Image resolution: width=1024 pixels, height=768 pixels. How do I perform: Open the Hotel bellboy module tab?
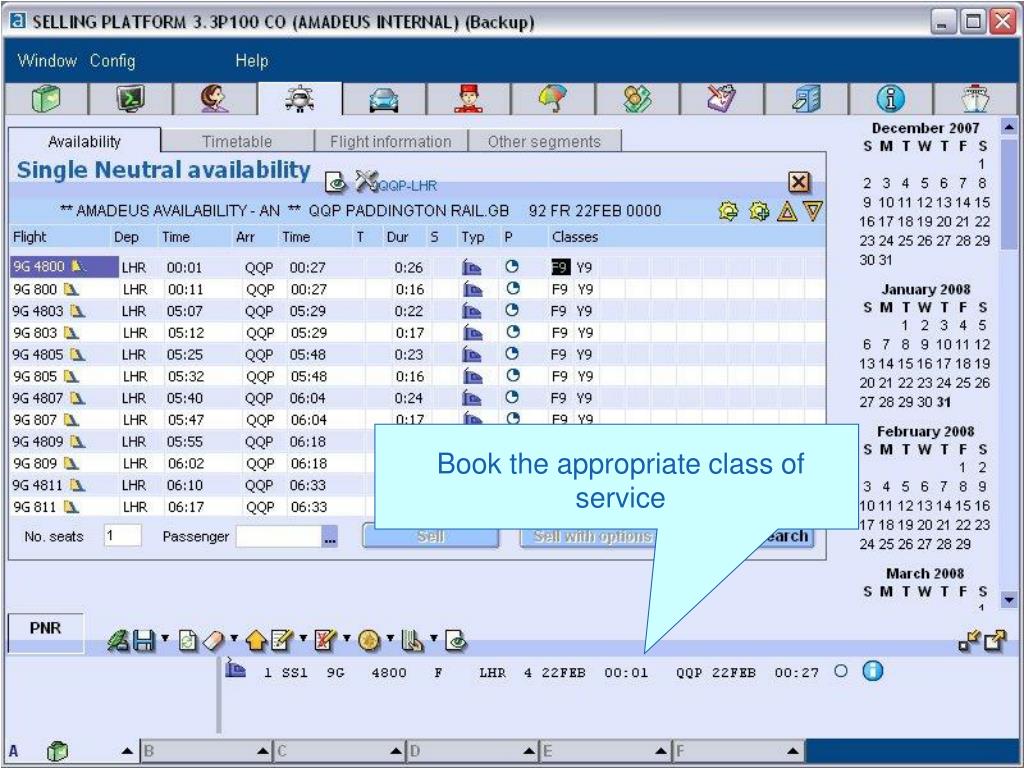point(468,99)
